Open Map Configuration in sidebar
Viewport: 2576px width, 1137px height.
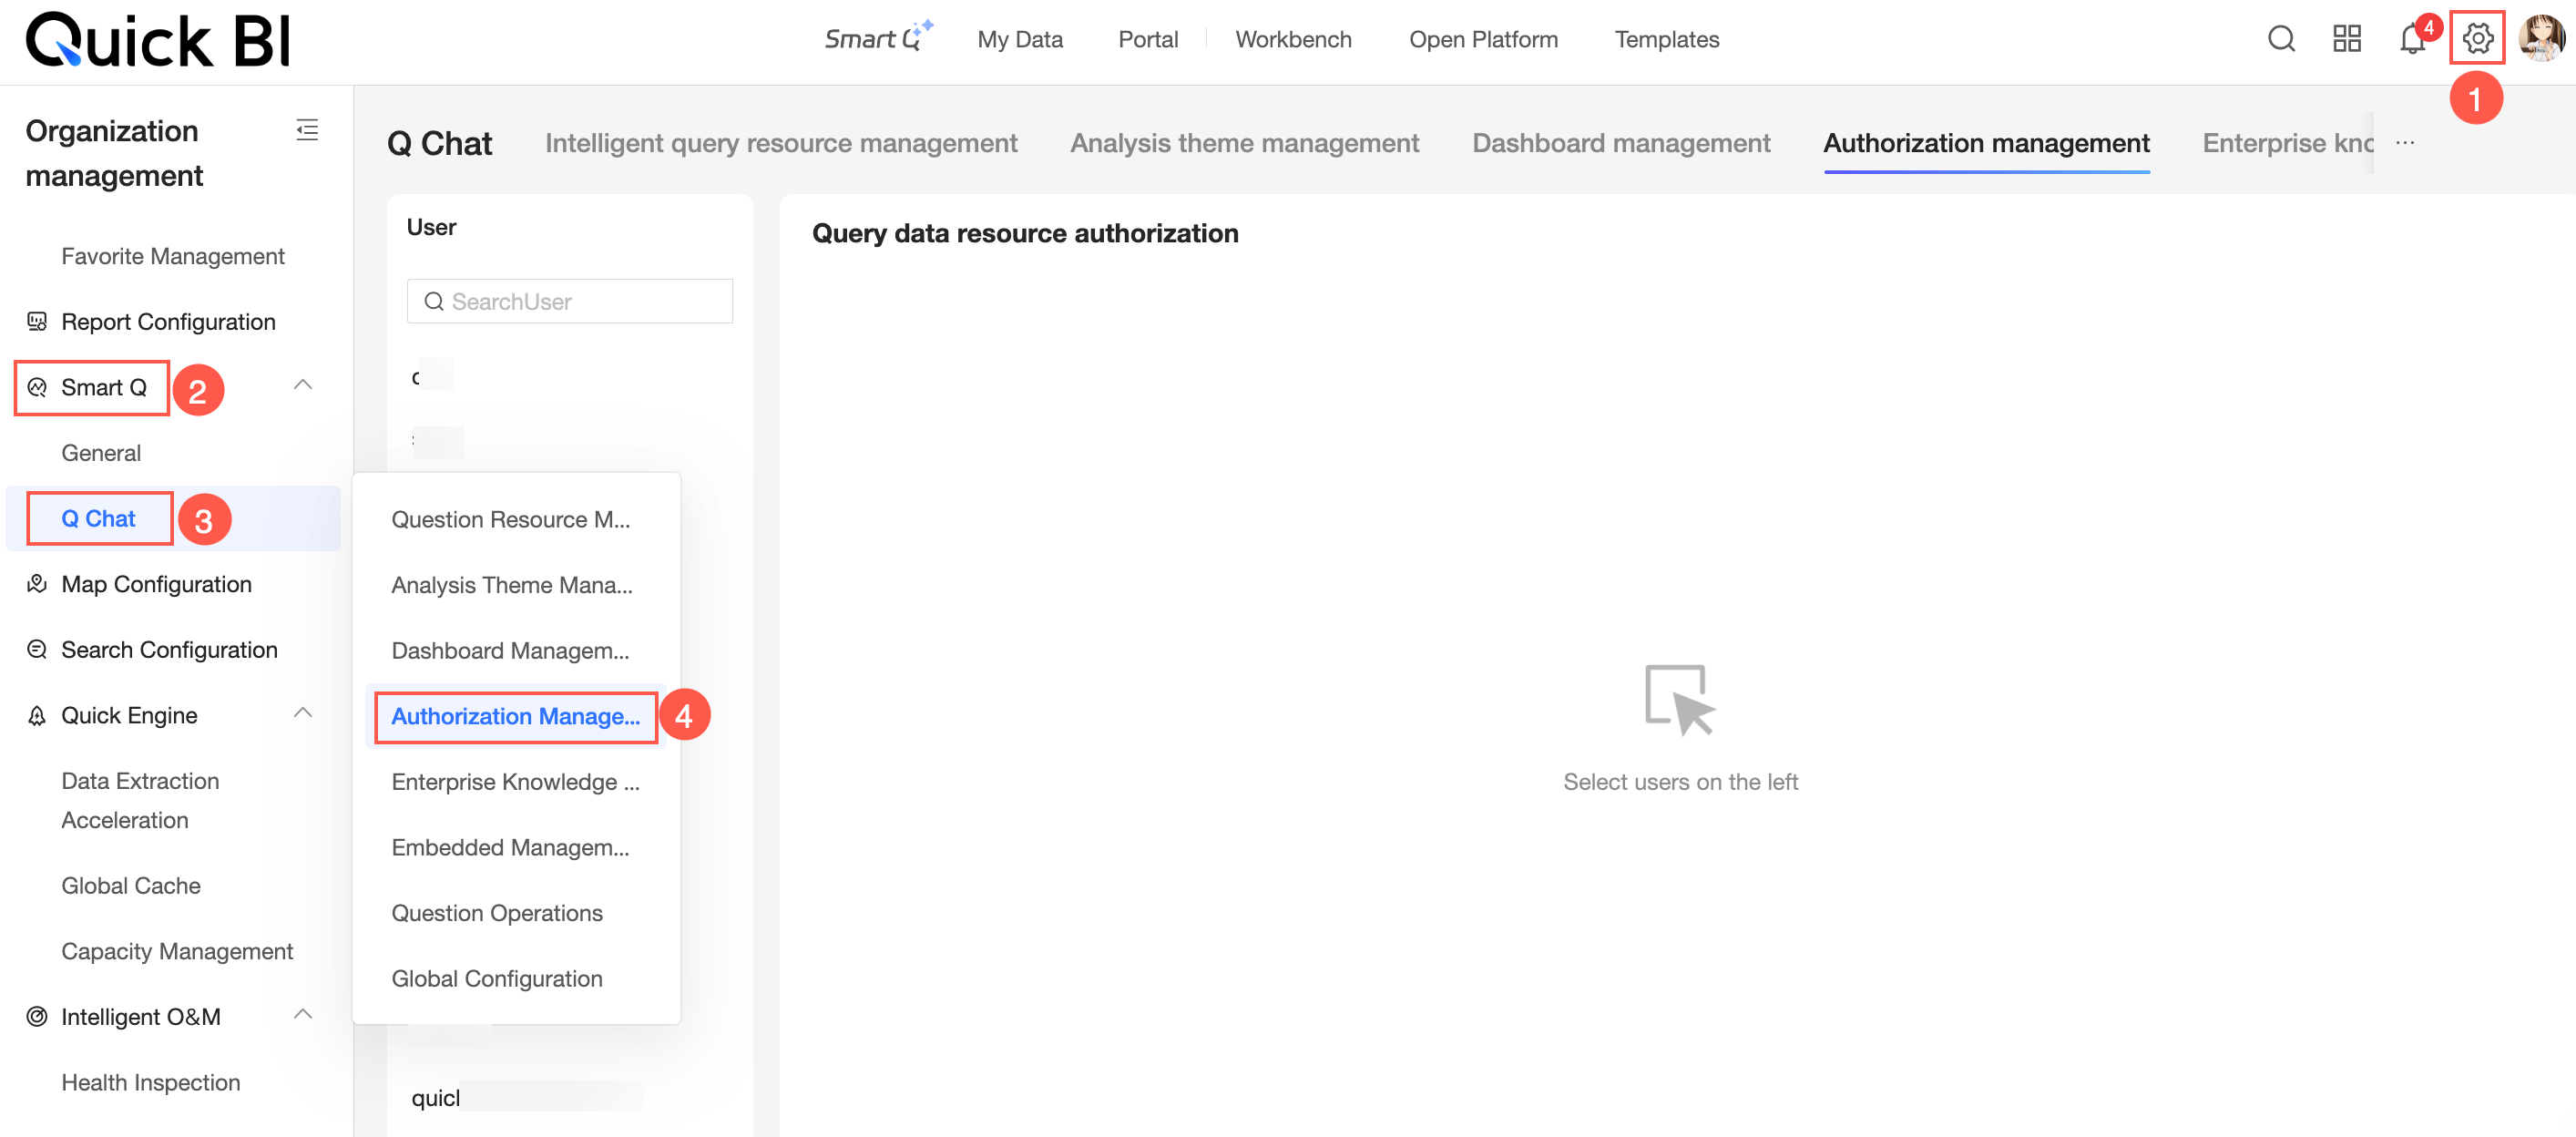[156, 584]
